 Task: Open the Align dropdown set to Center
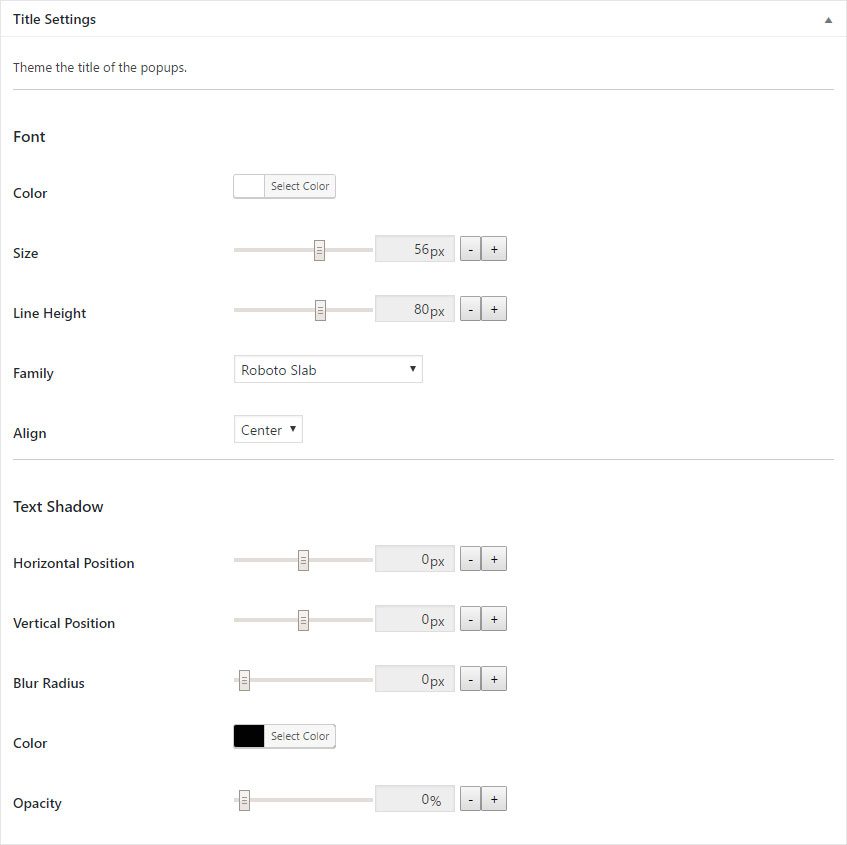(x=267, y=429)
